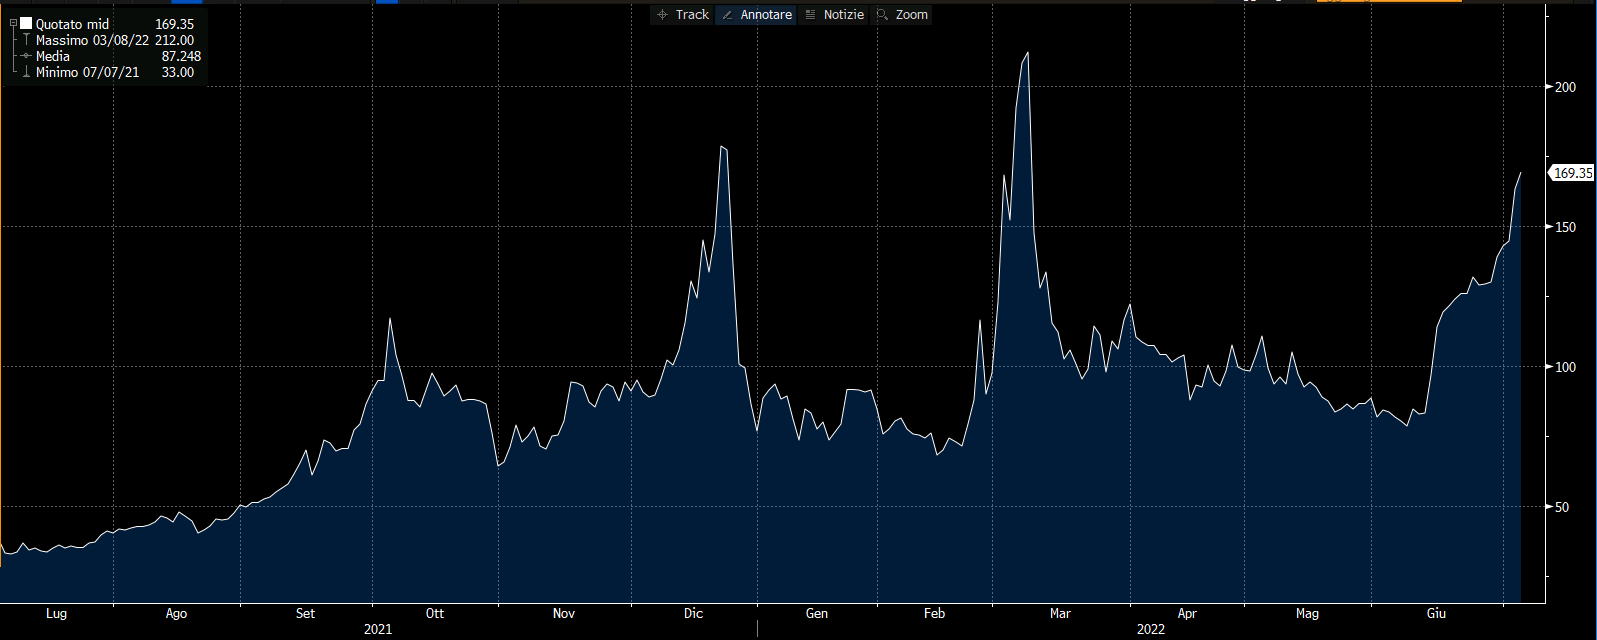Click the Nov month axis label
1597x640 pixels.
pos(564,613)
